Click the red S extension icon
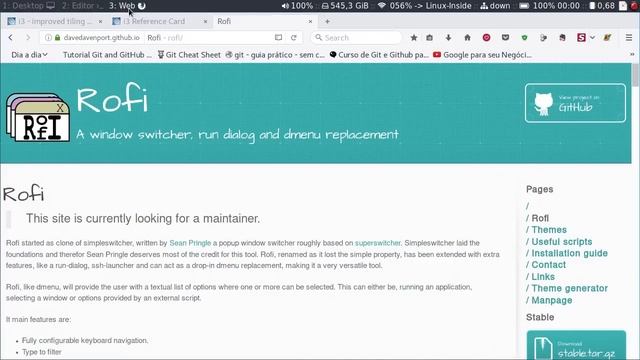 [x=581, y=38]
